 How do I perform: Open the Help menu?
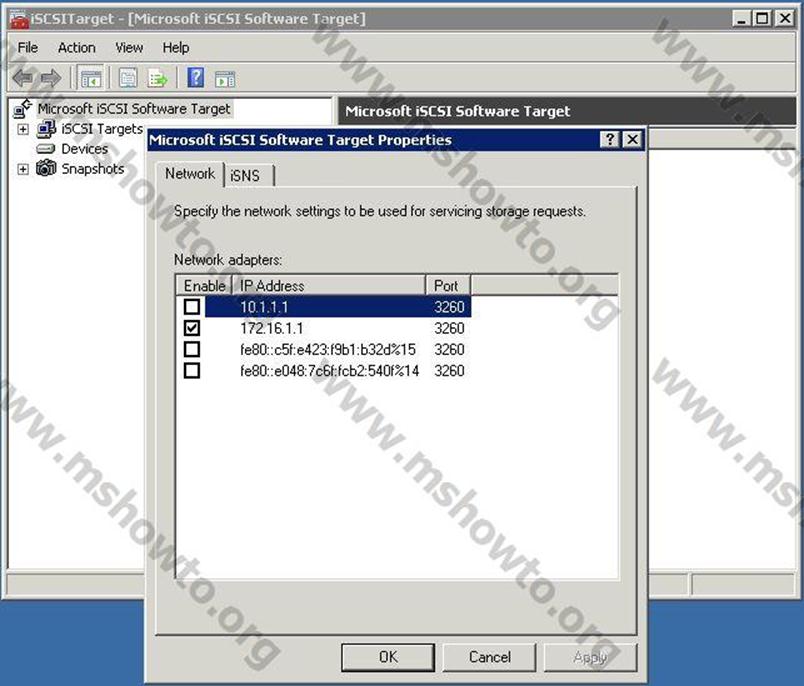176,48
